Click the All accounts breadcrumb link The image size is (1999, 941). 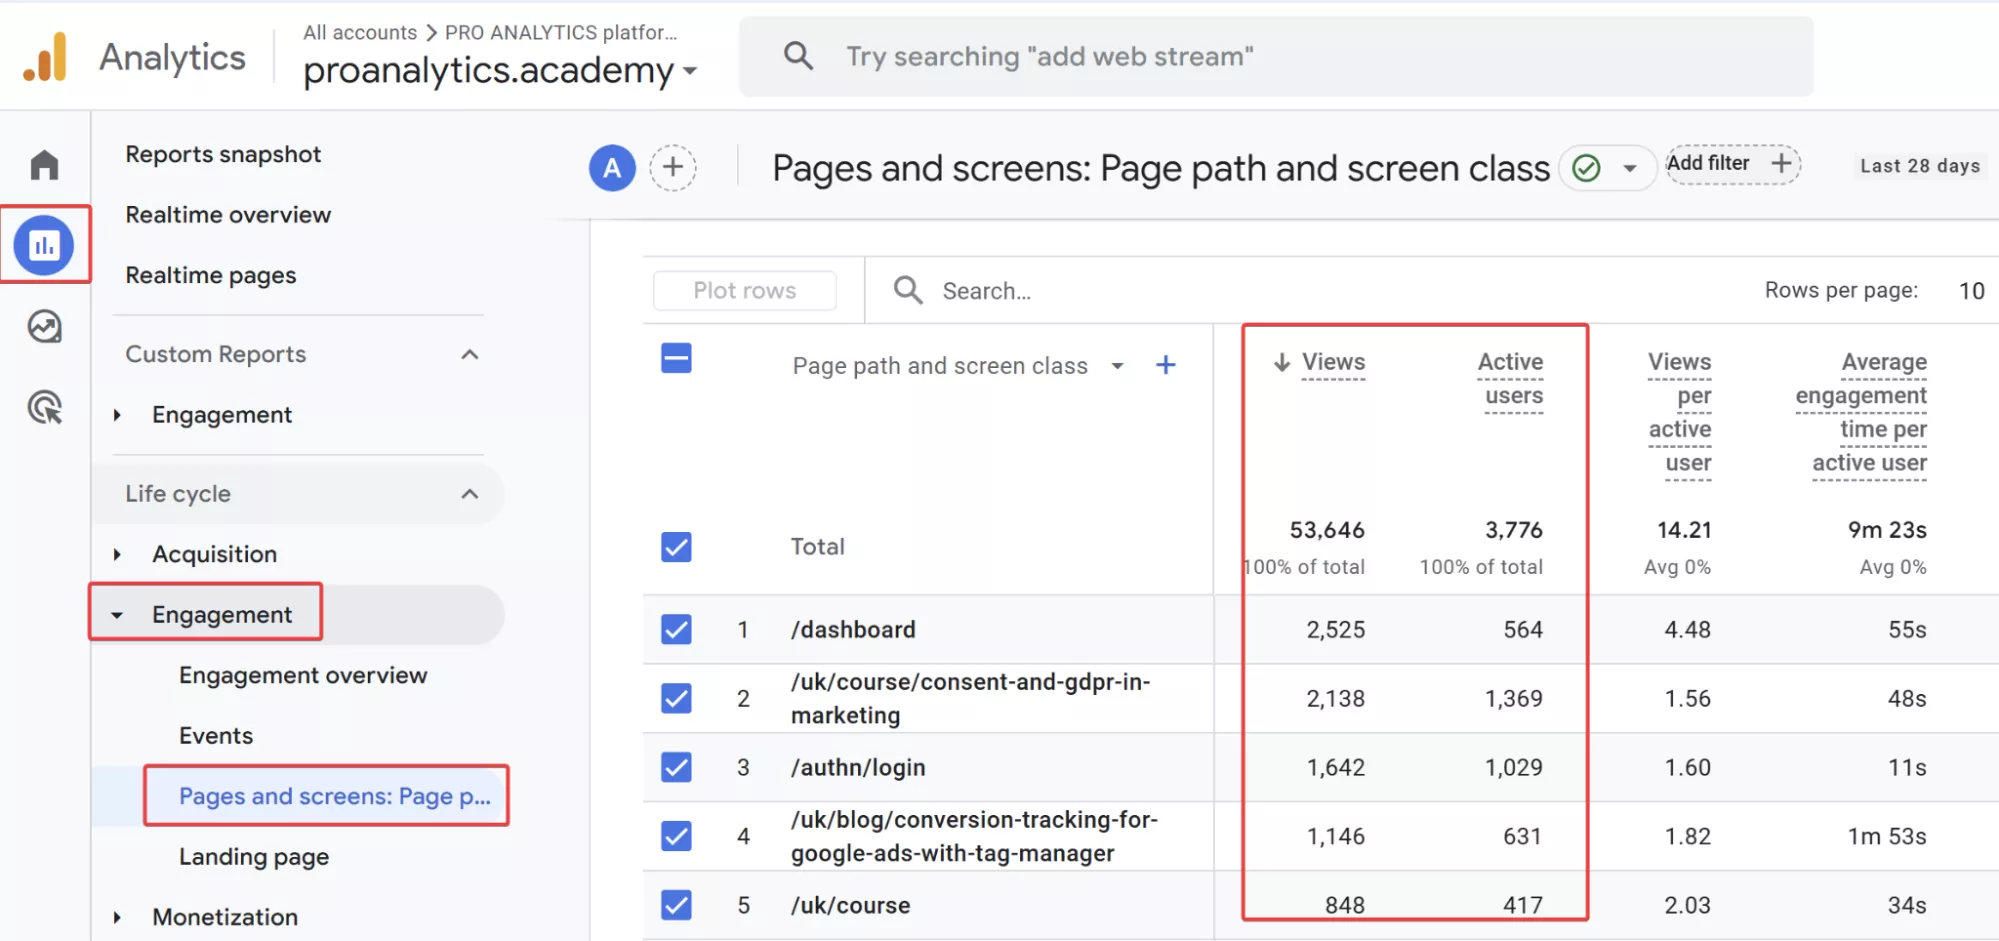360,32
